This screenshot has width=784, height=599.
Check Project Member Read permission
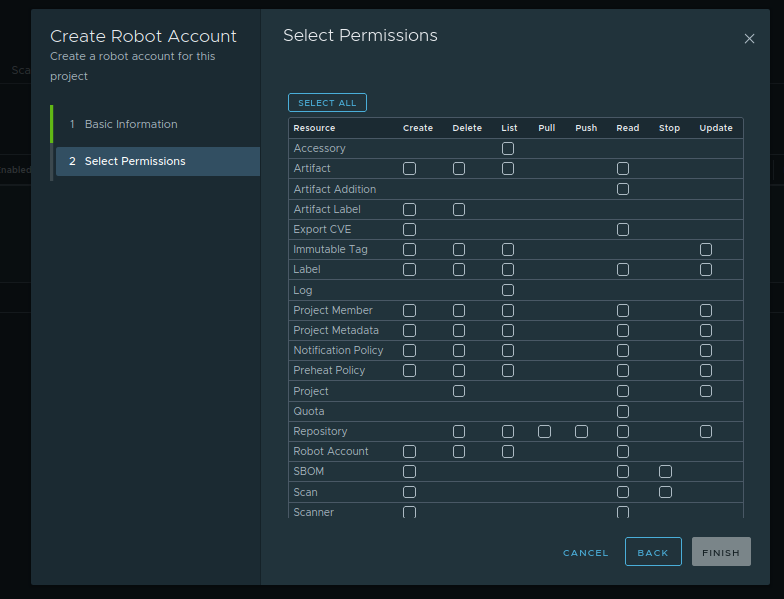pyautogui.click(x=623, y=310)
